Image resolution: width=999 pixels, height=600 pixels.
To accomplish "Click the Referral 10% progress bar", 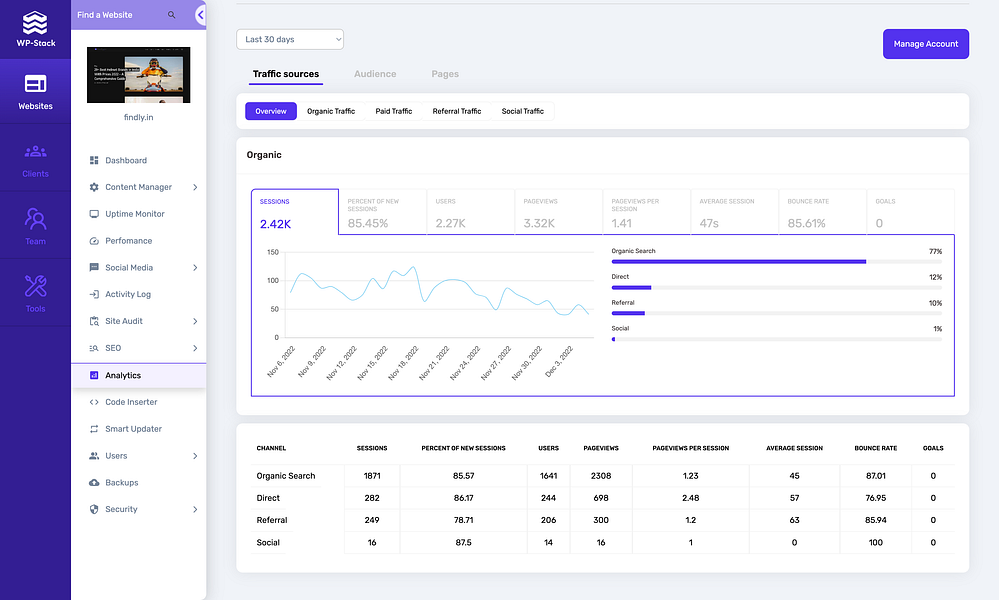I will tap(777, 313).
